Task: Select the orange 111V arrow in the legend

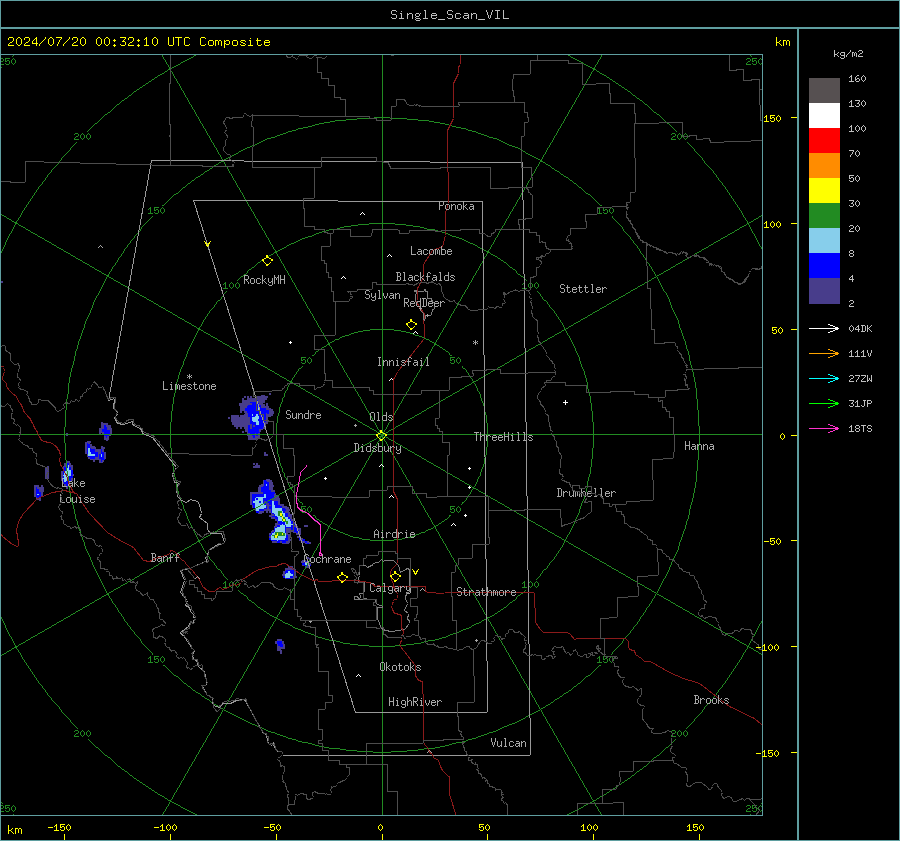Action: (x=824, y=354)
